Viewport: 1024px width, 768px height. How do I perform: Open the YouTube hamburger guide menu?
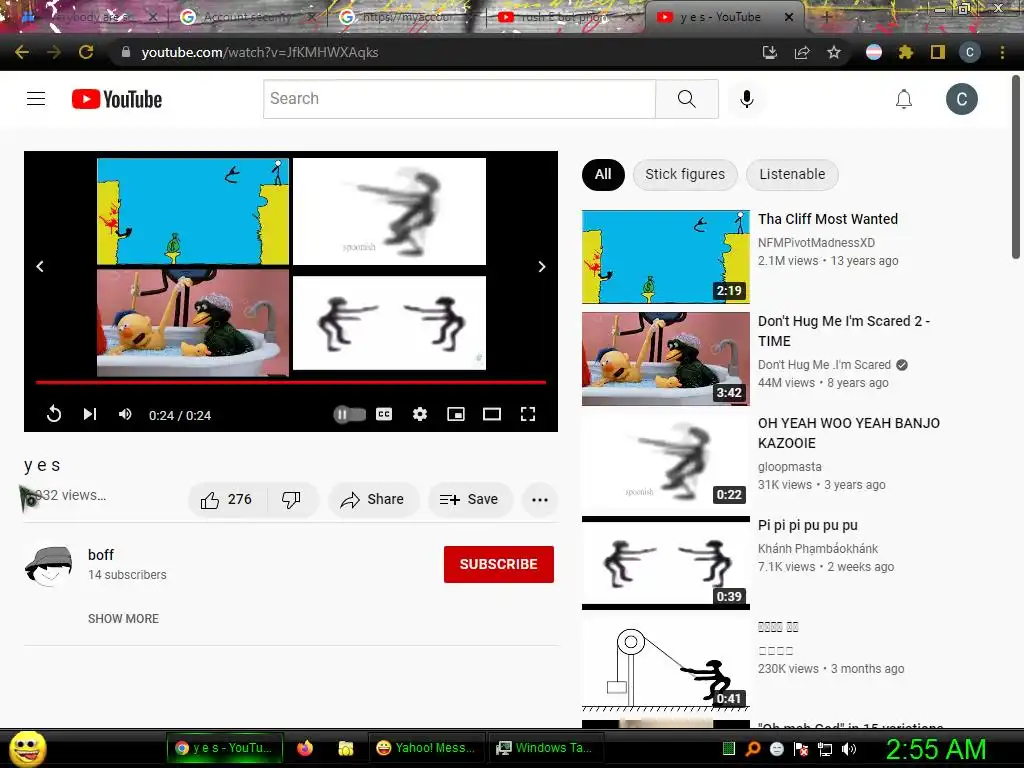pyautogui.click(x=36, y=99)
